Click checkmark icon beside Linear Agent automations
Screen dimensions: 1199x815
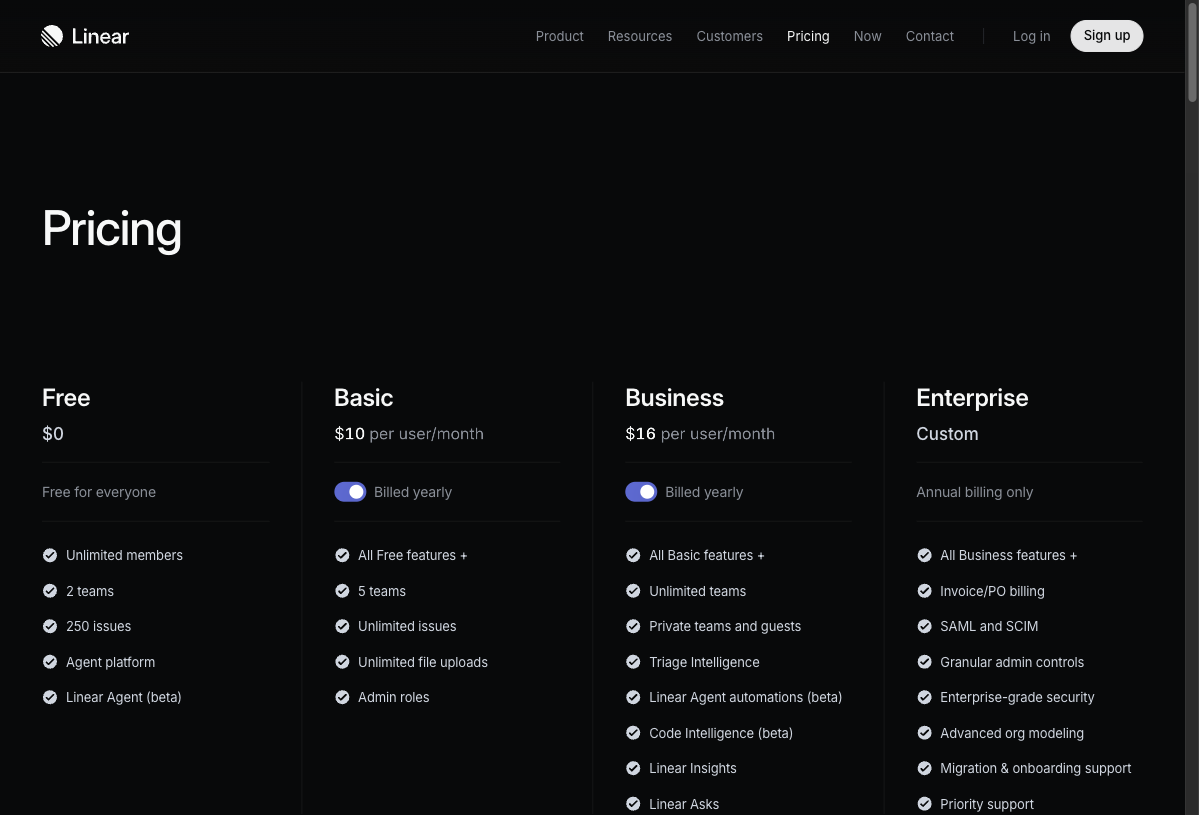[633, 697]
